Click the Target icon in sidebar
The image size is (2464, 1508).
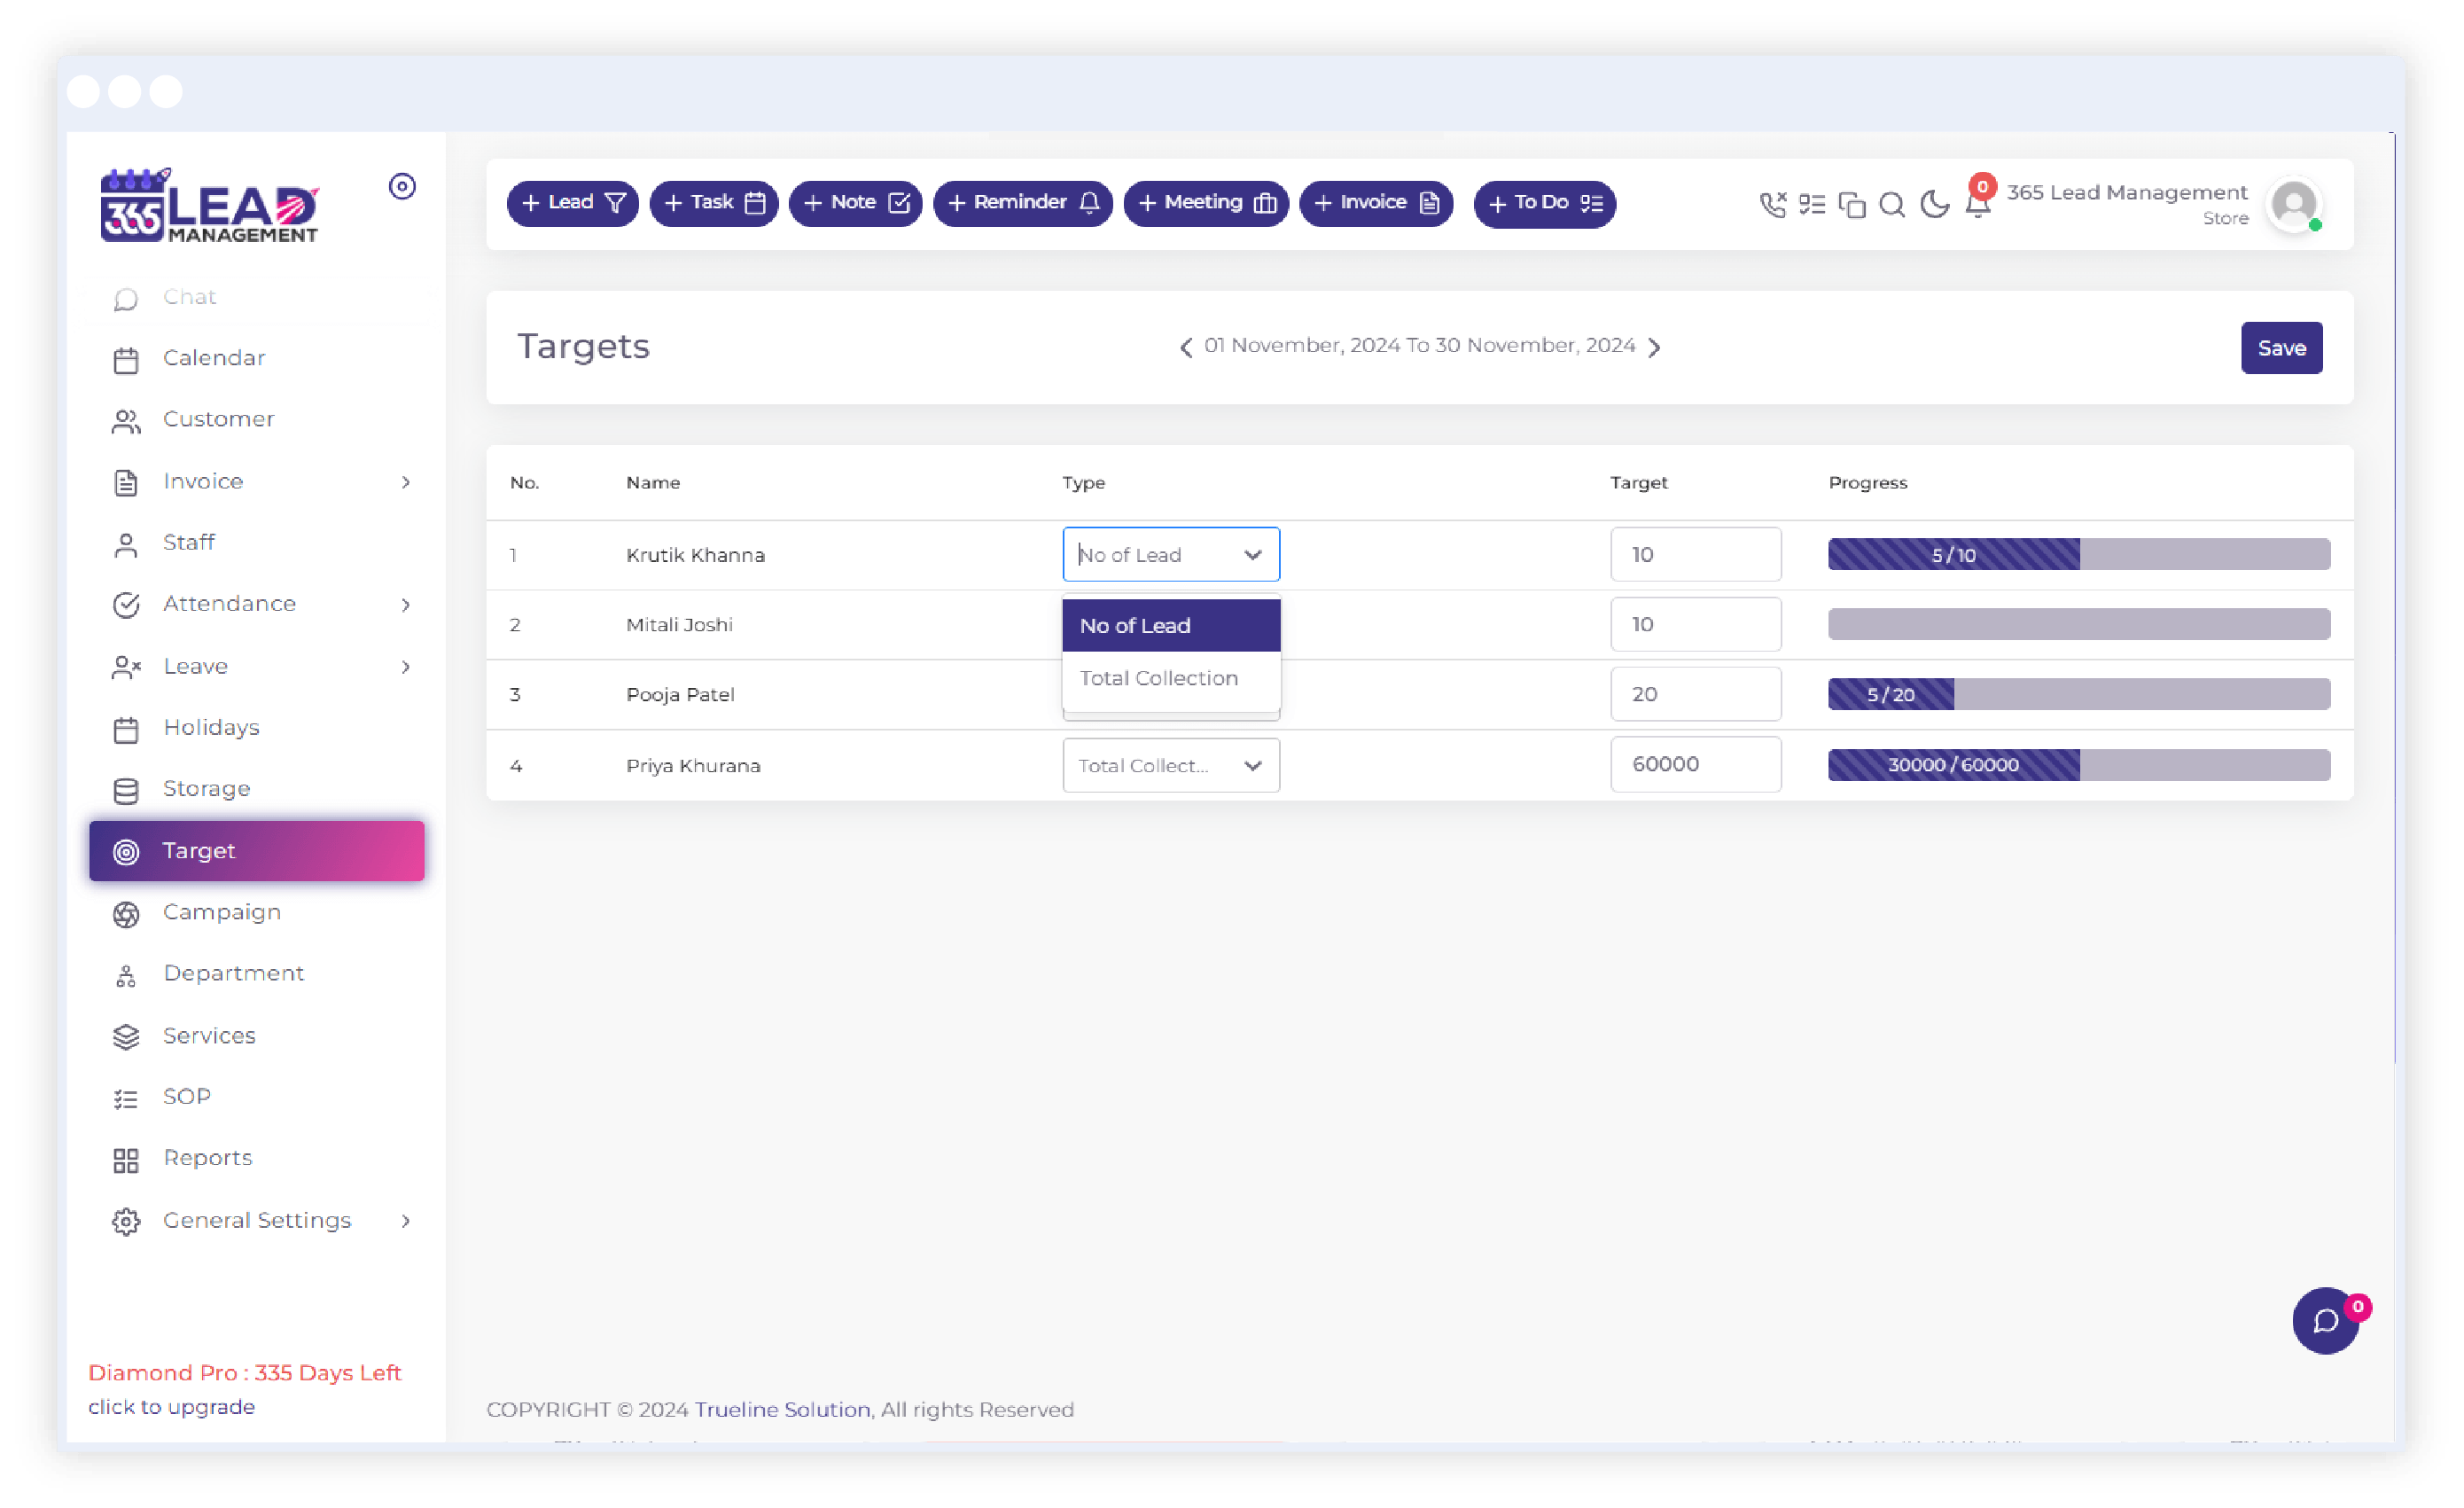click(127, 850)
